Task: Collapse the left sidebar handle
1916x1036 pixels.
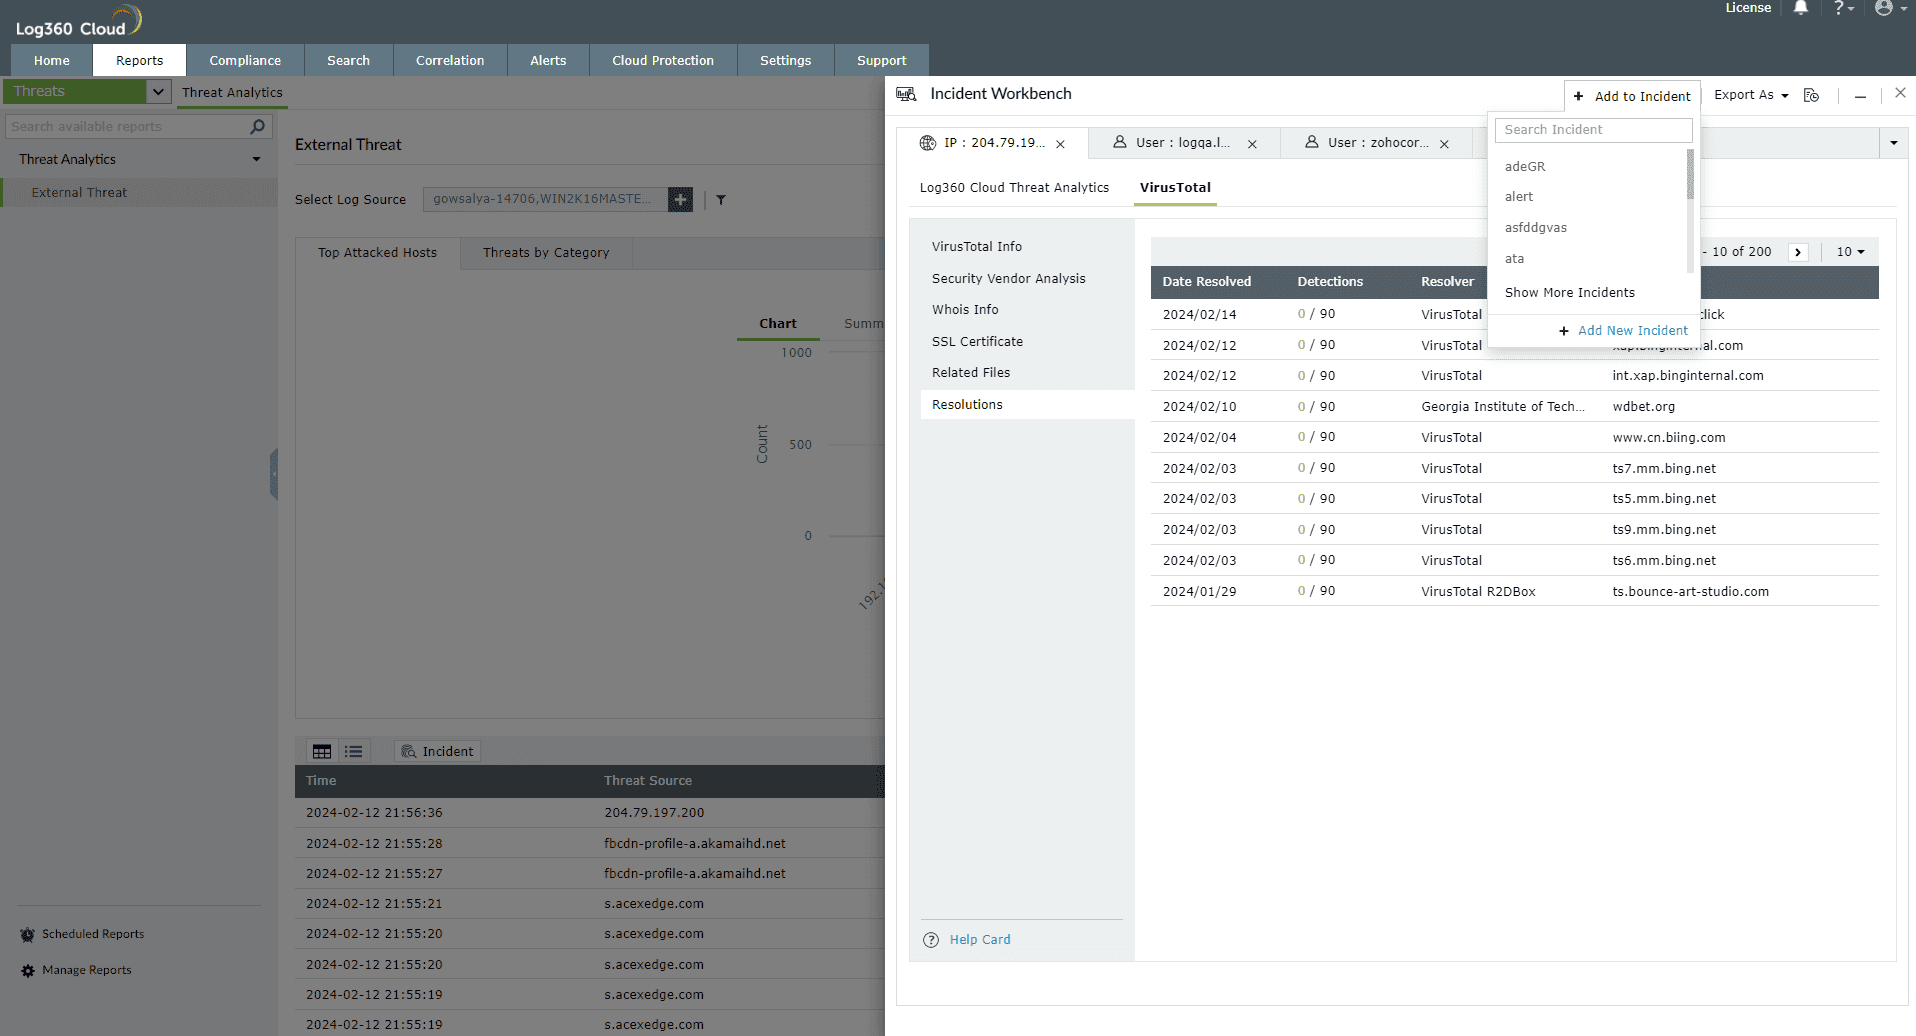Action: point(273,474)
